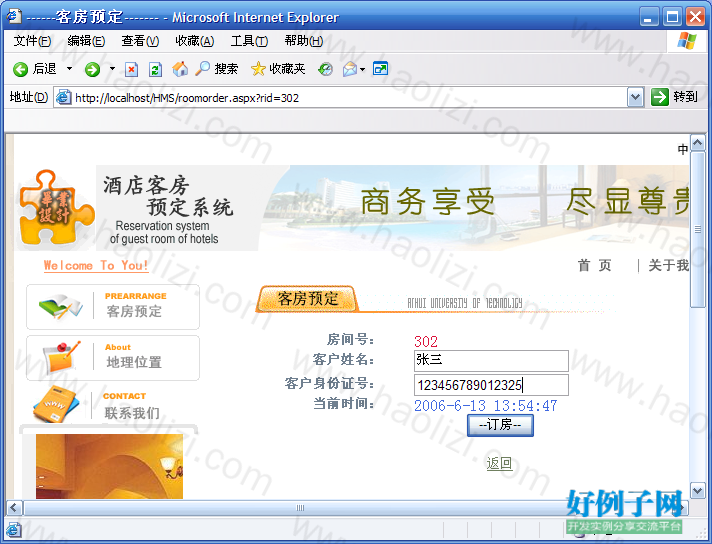Click the Mail envelope icon
This screenshot has height=544, width=712.
350,69
